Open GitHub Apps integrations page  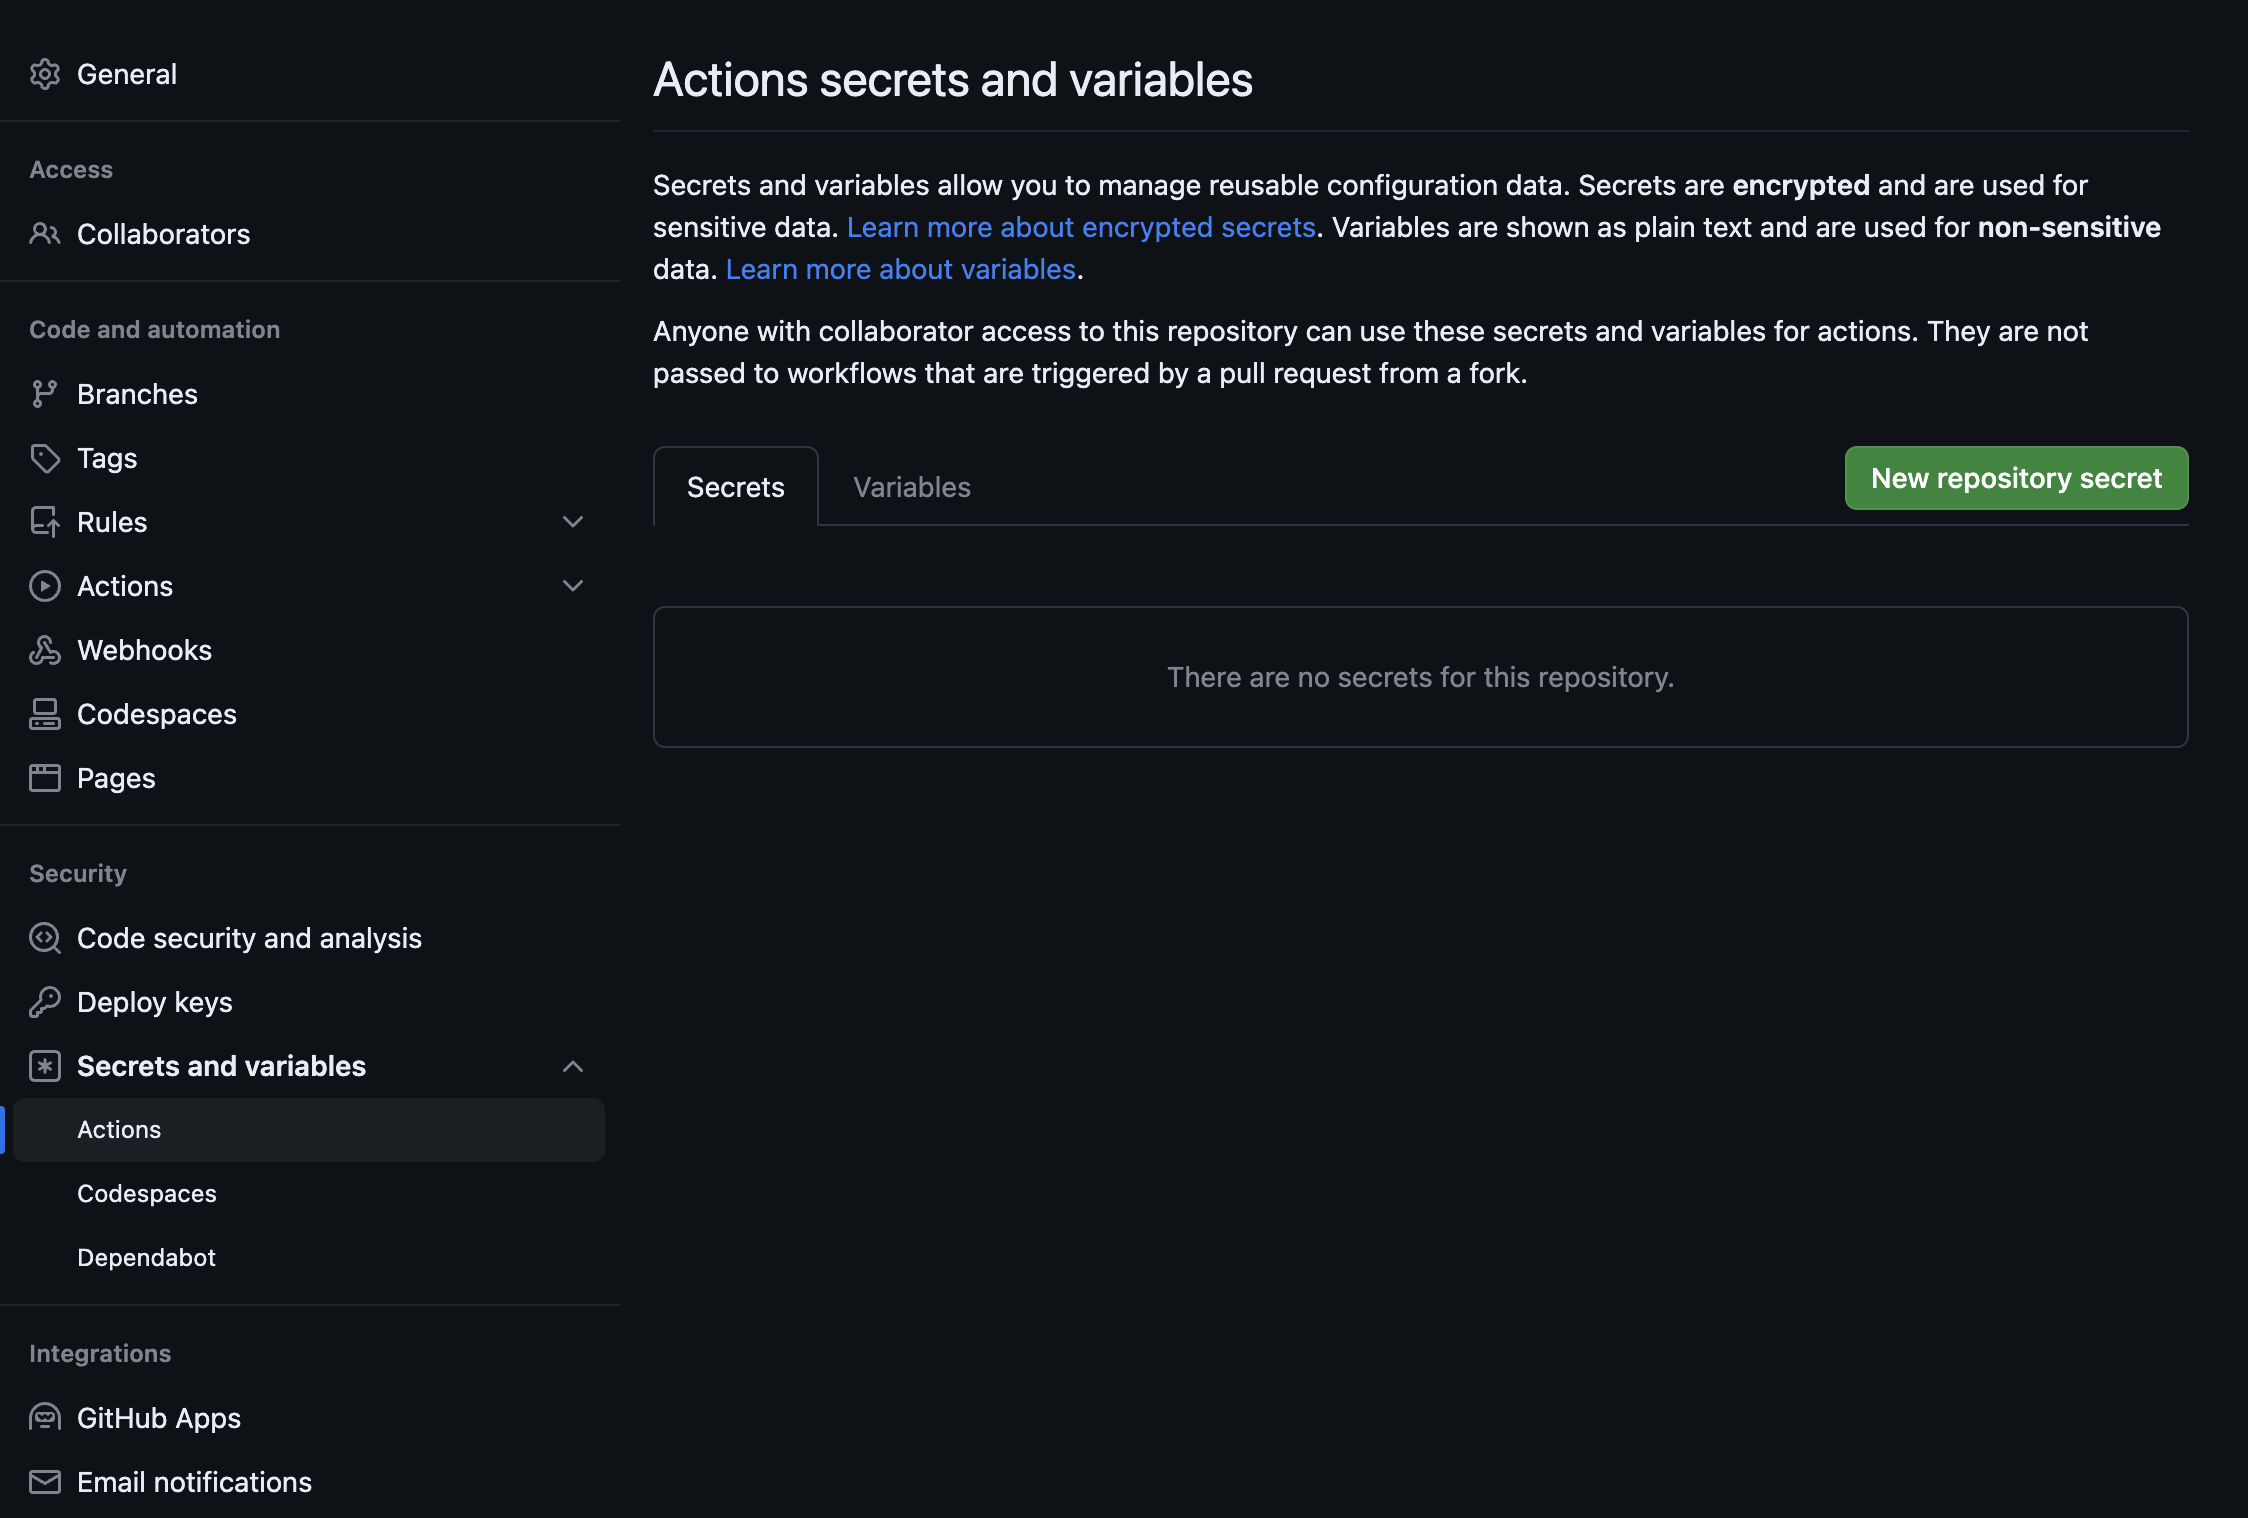158,1418
